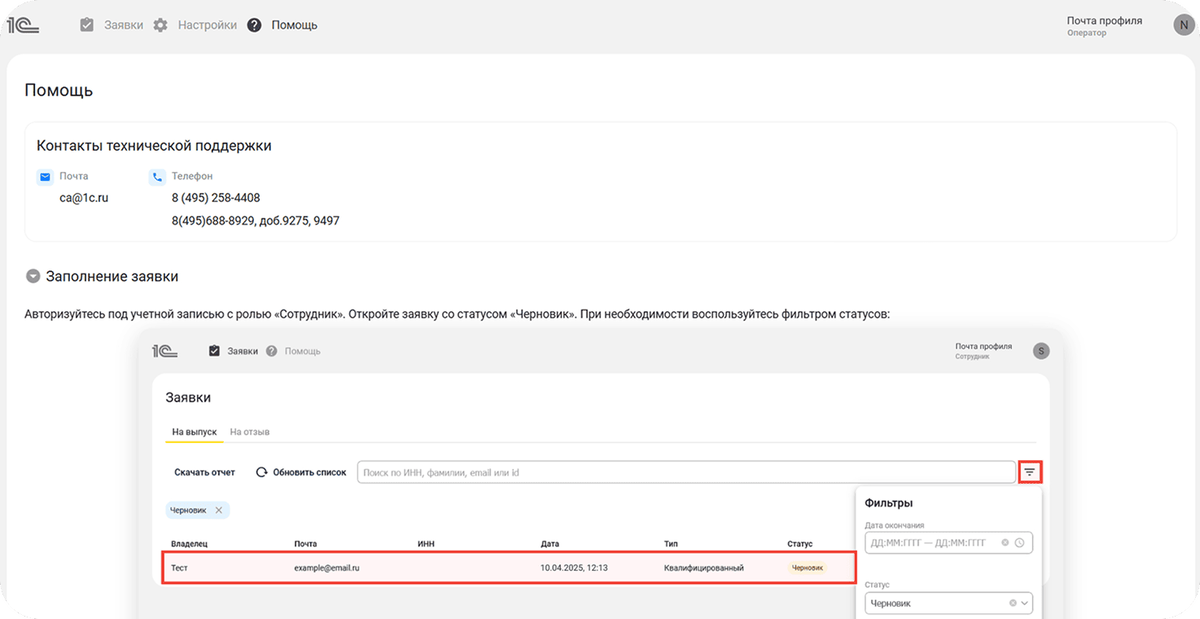The image size is (1200, 619).
Task: Switch to the На отзыв tab
Action: [x=249, y=432]
